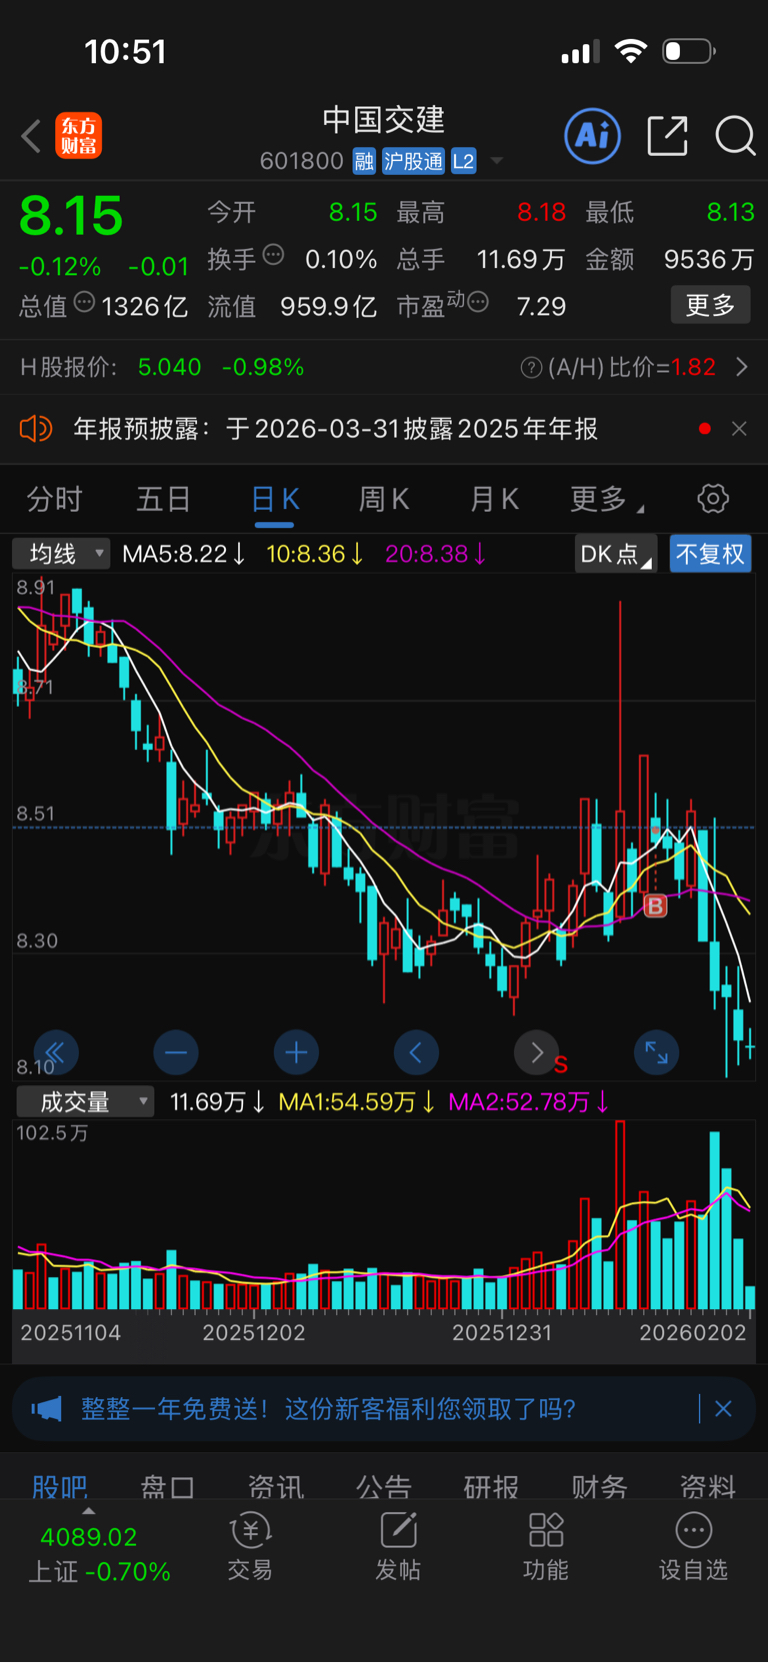Tap the info icon beside 市盈动
The width and height of the screenshot is (768, 1663).
478,301
